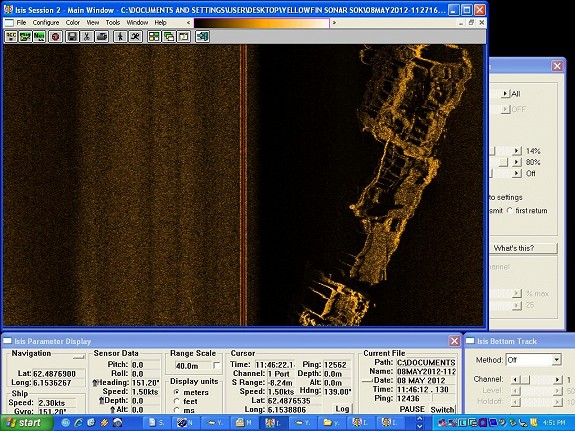Click left arrow of Bottom Track Channel slider
This screenshot has width=575, height=431.
point(516,380)
